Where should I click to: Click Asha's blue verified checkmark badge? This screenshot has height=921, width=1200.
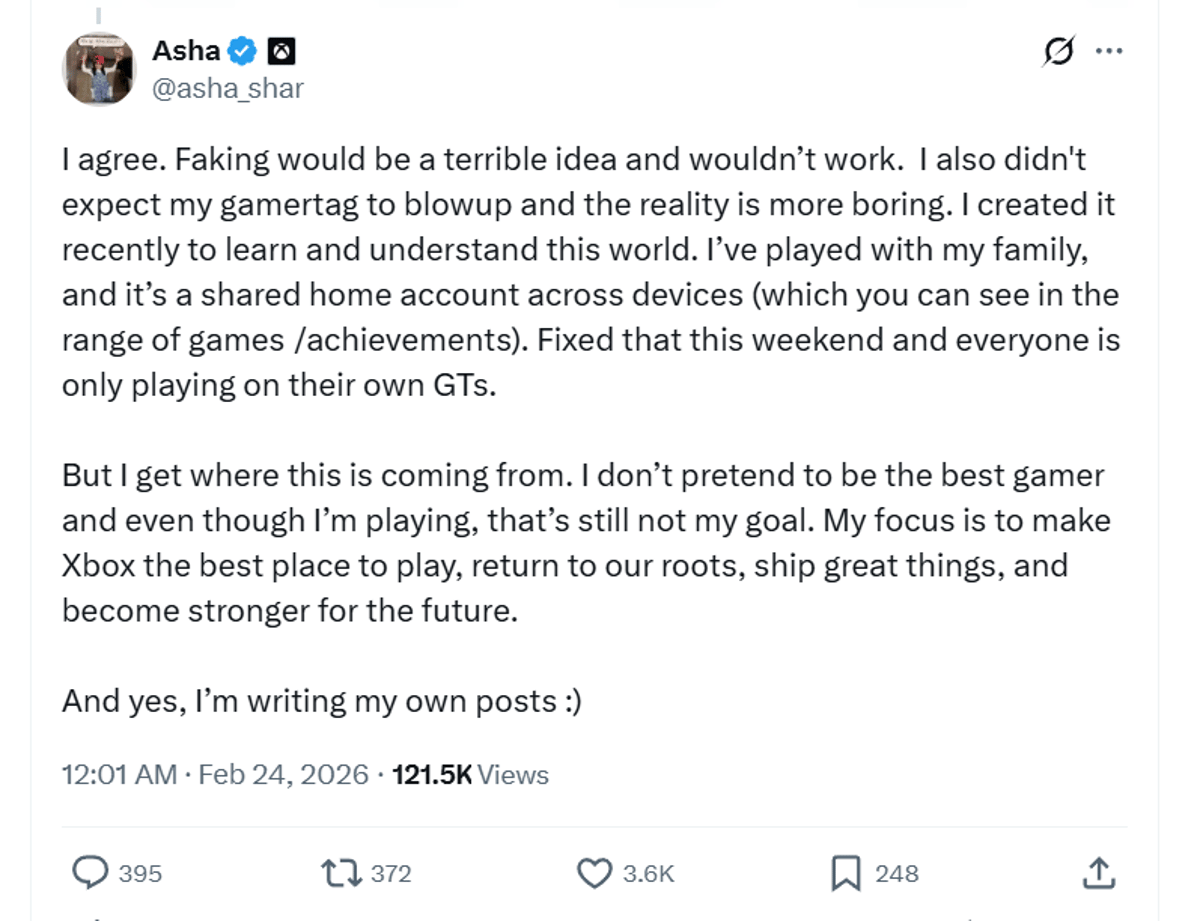point(242,50)
